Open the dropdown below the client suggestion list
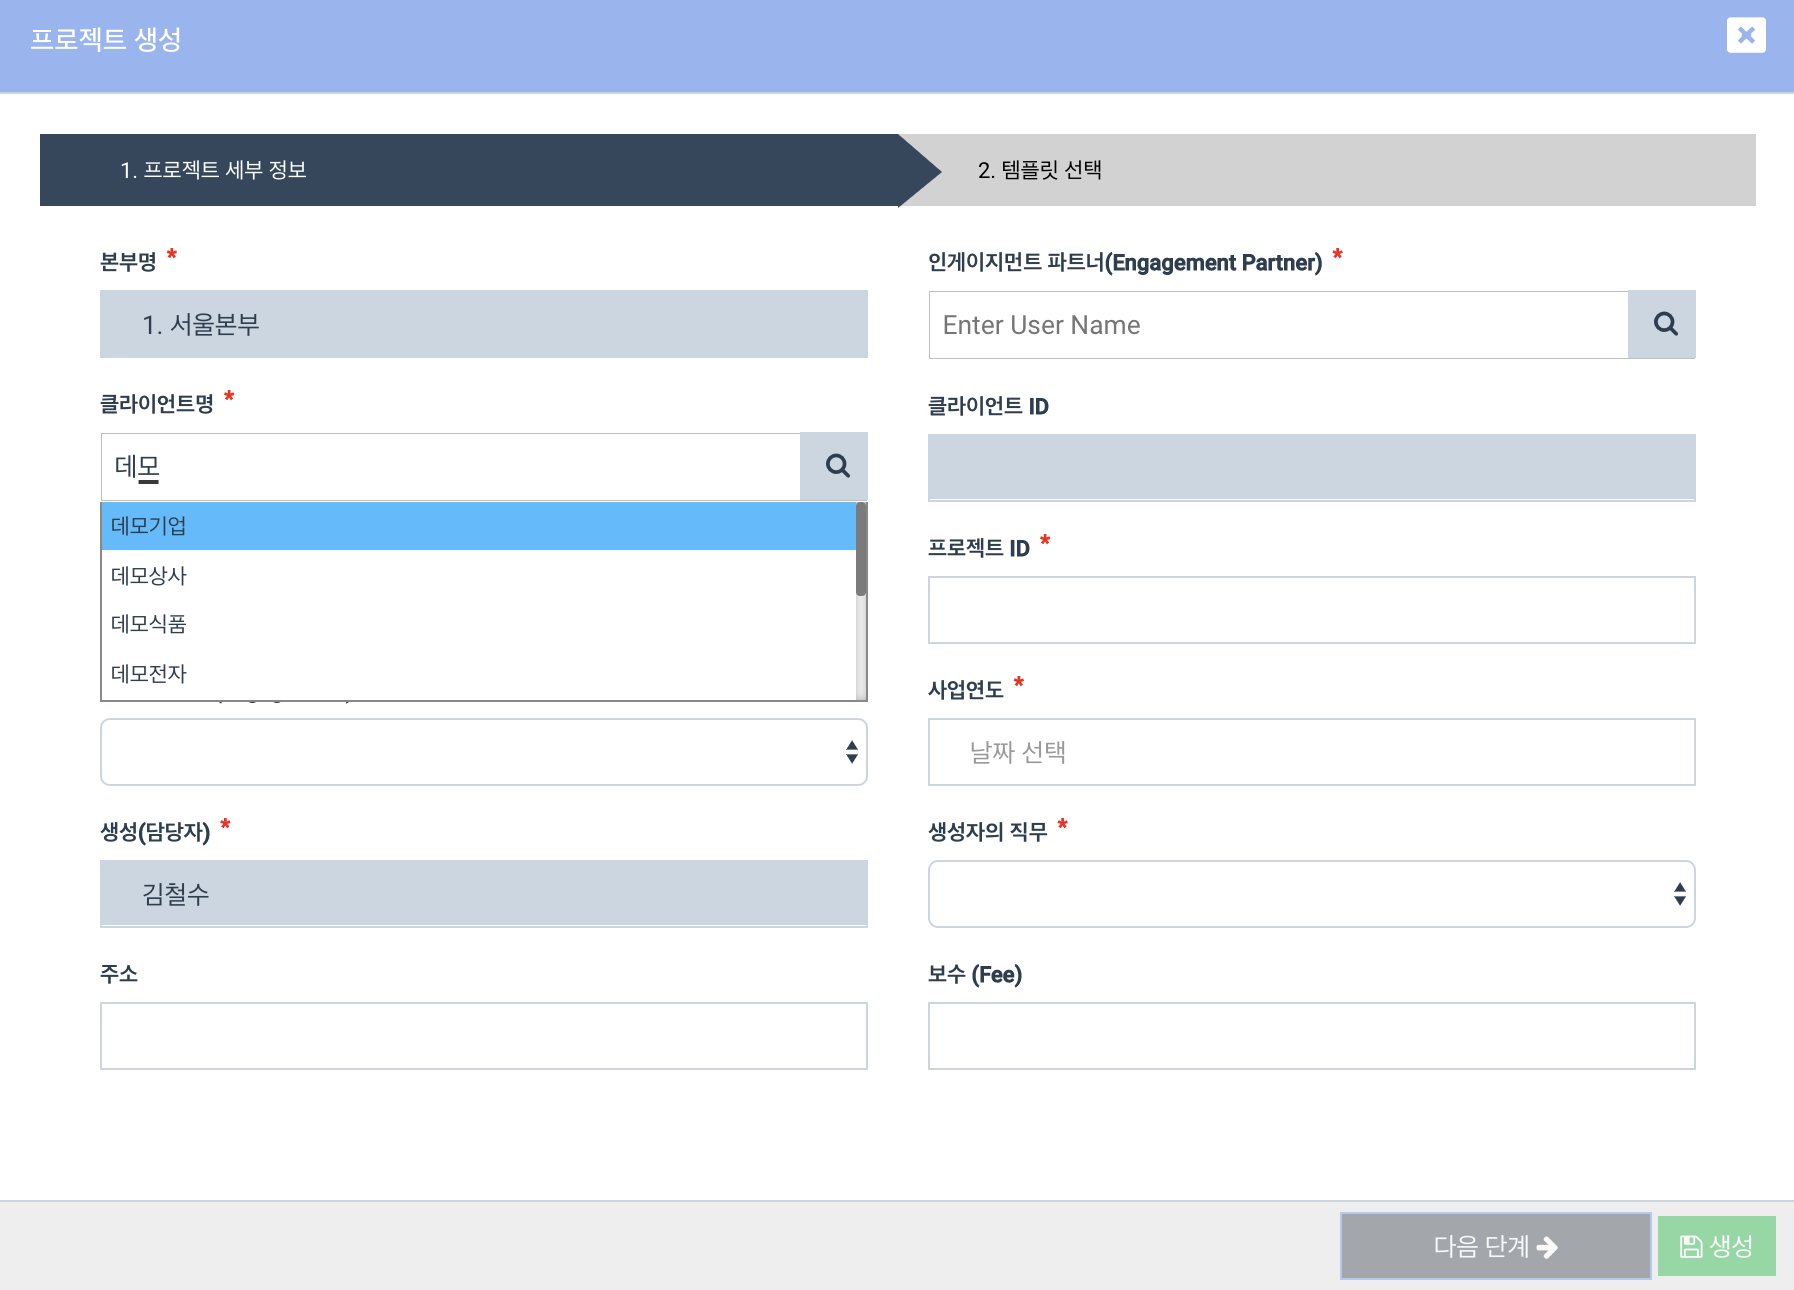Viewport: 1794px width, 1290px height. tap(483, 752)
